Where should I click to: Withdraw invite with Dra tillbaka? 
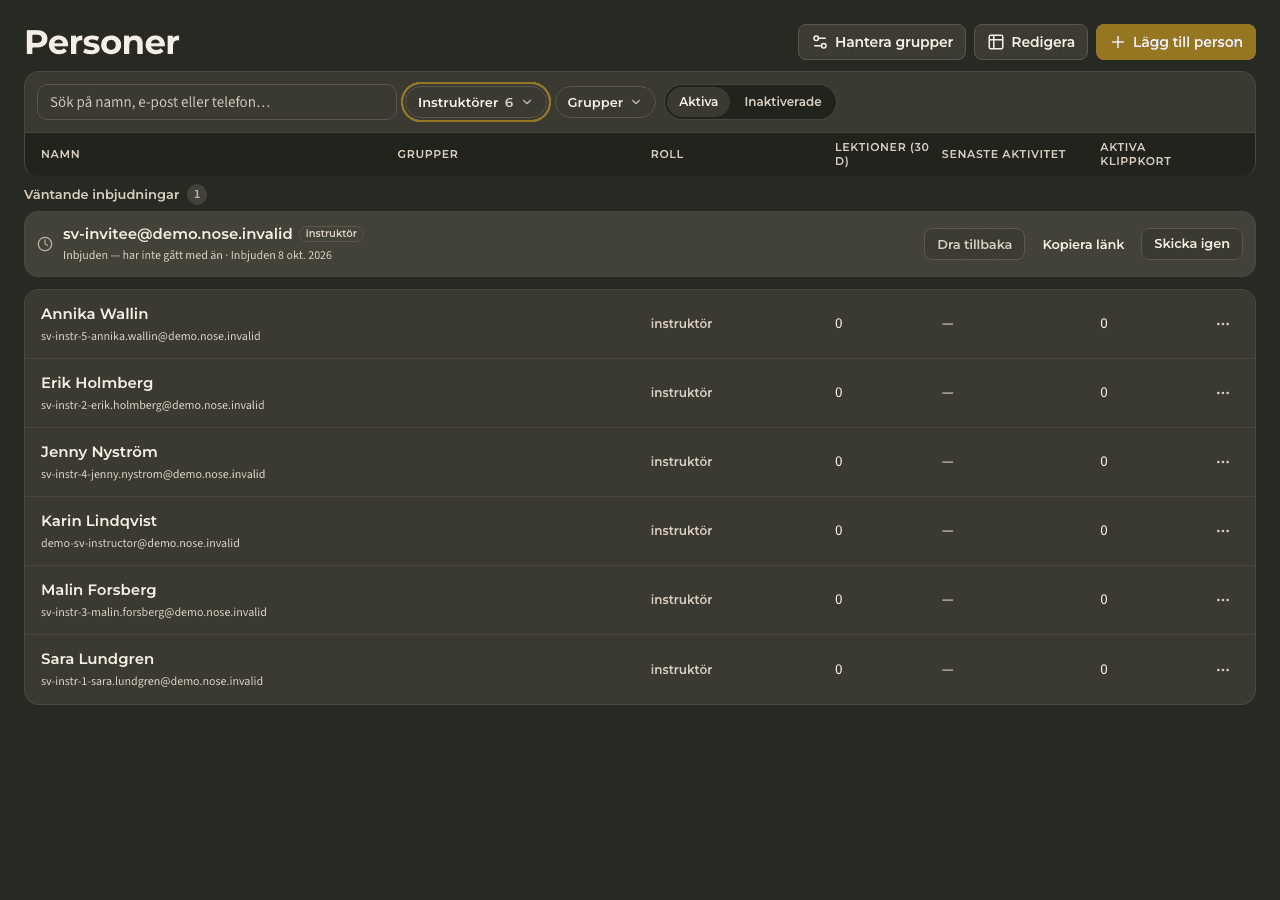point(974,244)
